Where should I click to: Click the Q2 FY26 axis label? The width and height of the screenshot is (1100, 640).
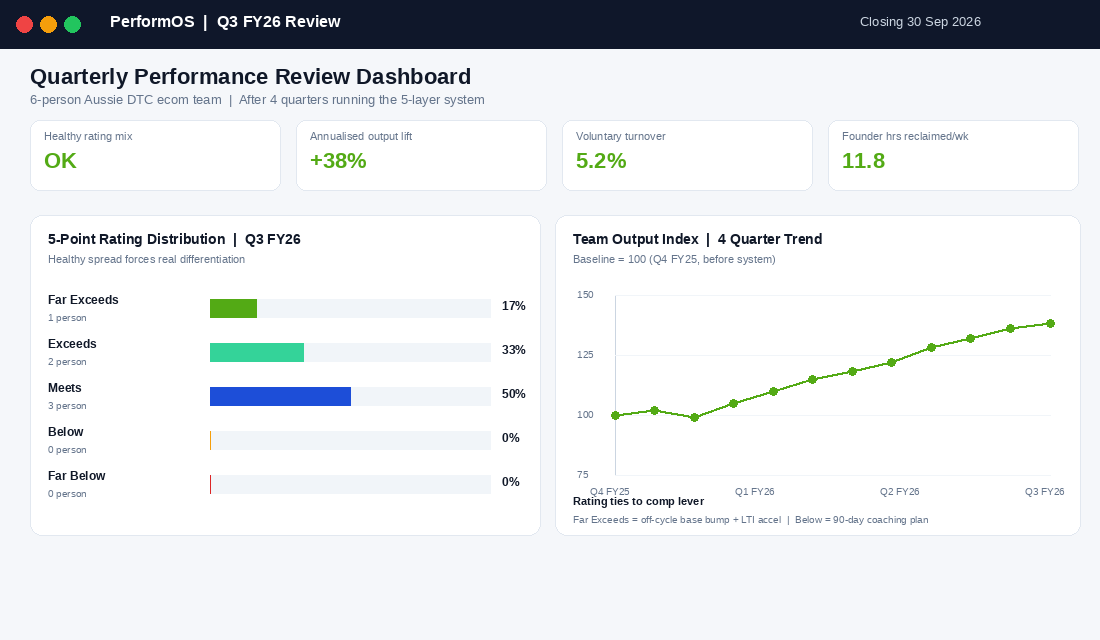pyautogui.click(x=899, y=491)
